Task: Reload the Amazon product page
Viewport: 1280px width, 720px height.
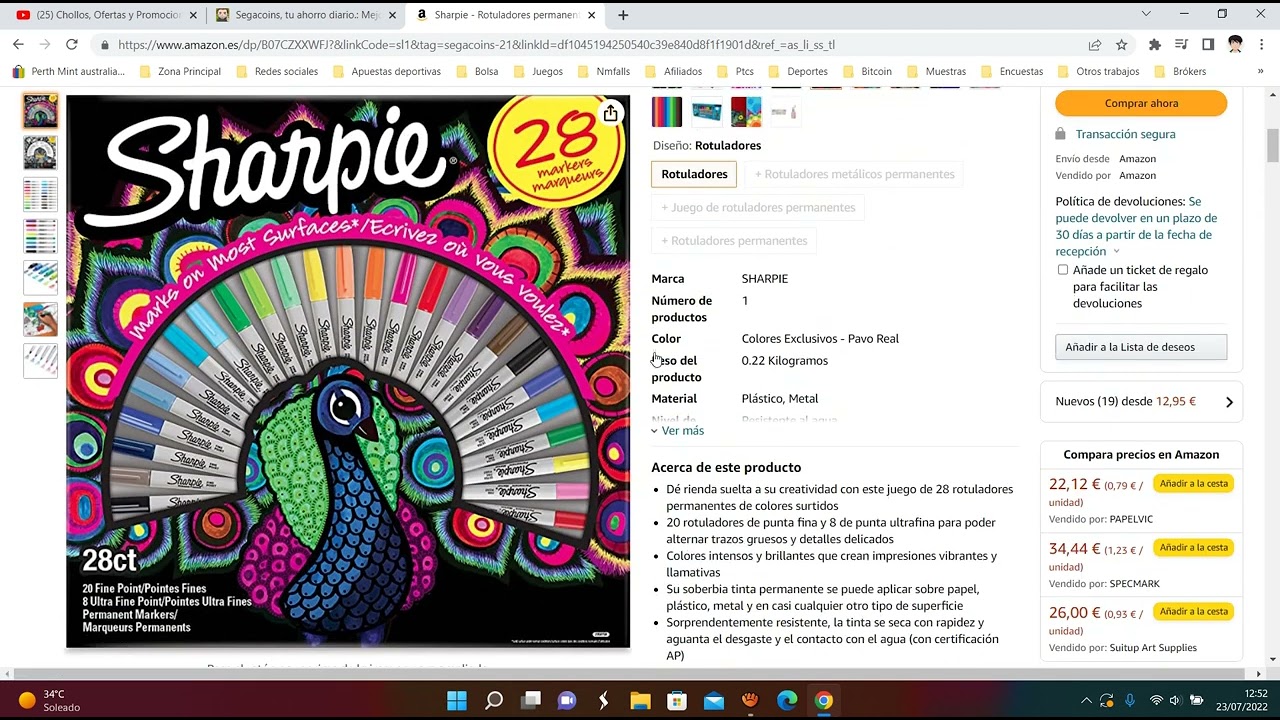Action: pos(71,44)
